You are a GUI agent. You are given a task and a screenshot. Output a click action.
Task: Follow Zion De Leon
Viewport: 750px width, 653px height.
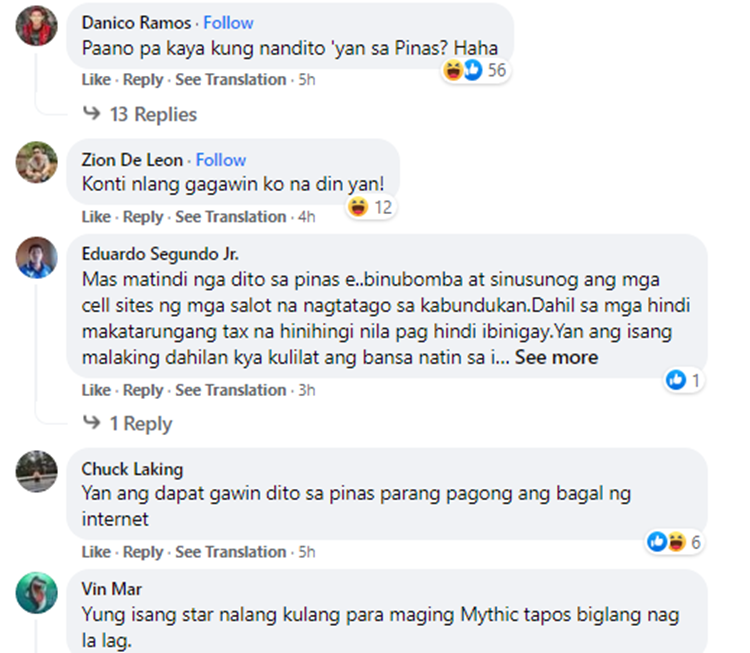pyautogui.click(x=221, y=160)
